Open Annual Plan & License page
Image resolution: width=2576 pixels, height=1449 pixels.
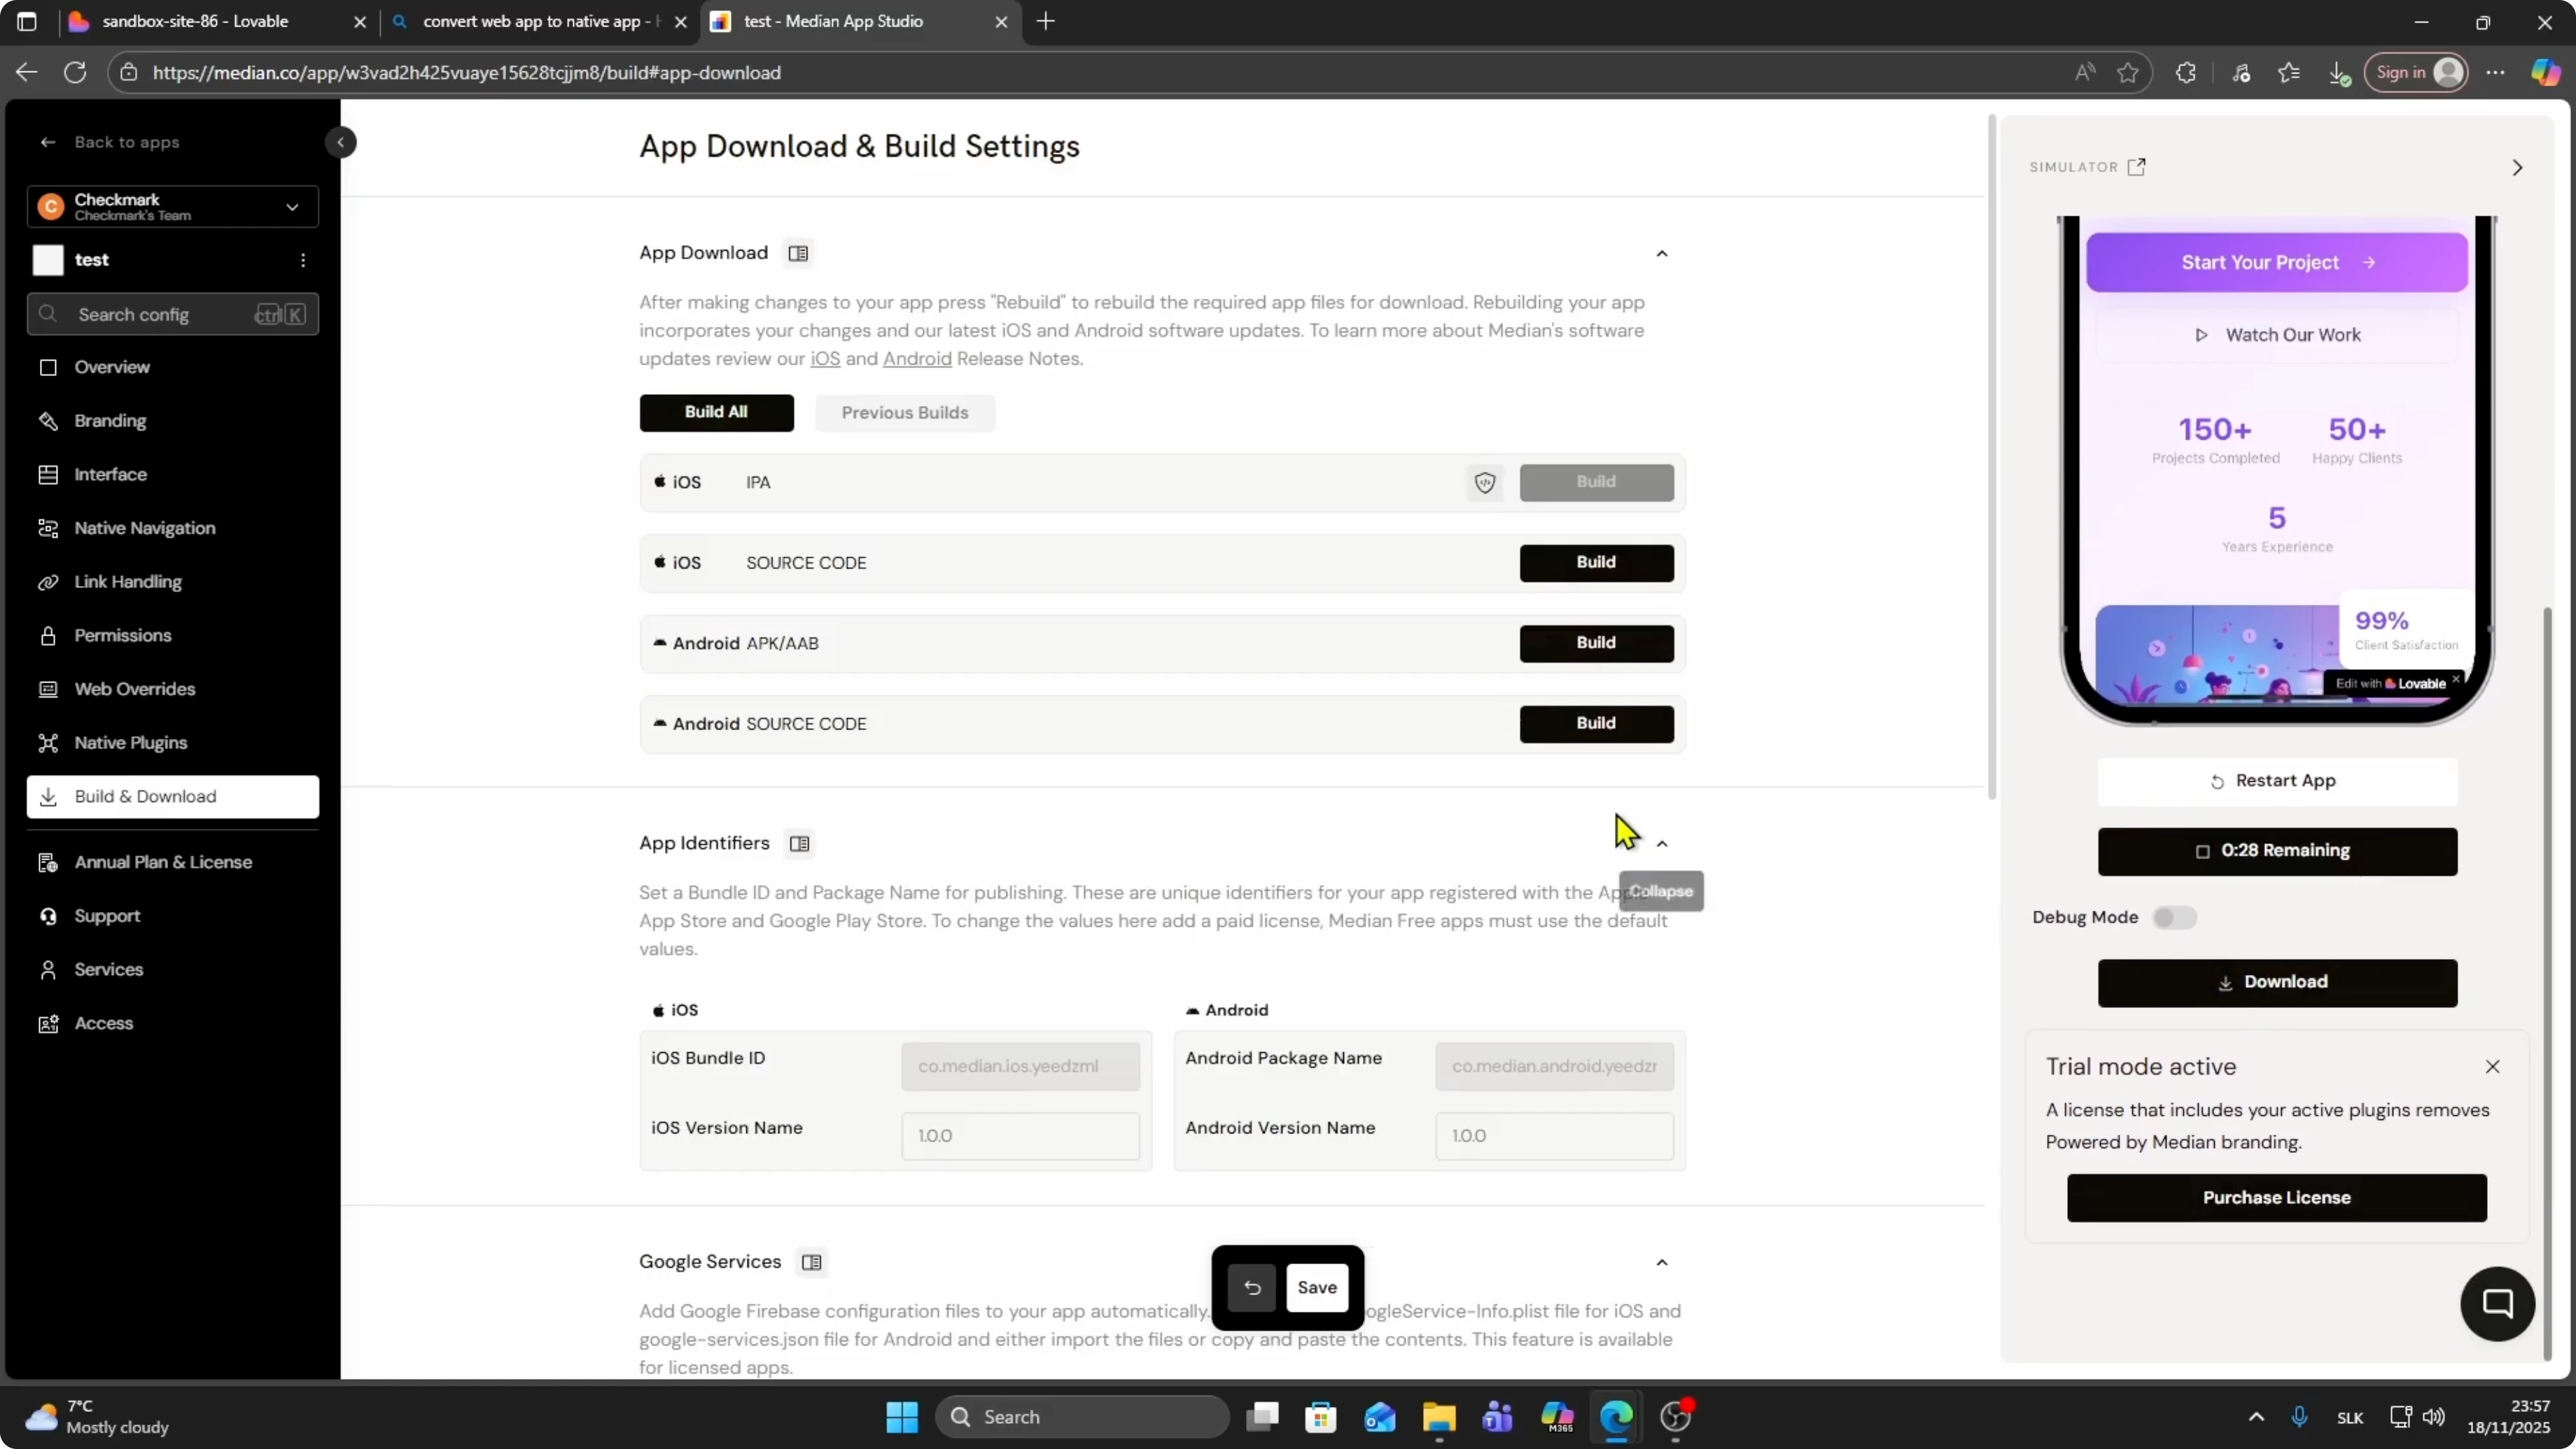173,862
